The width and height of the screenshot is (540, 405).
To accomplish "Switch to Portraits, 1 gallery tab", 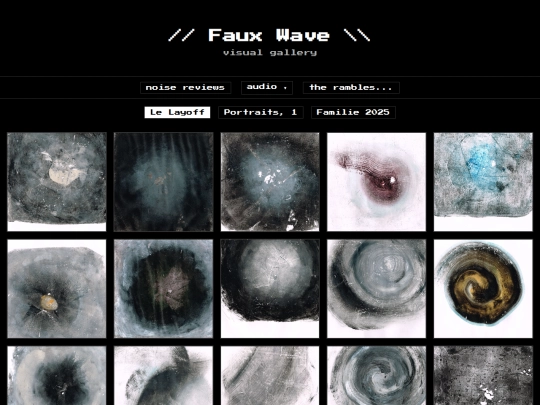I will [x=261, y=112].
